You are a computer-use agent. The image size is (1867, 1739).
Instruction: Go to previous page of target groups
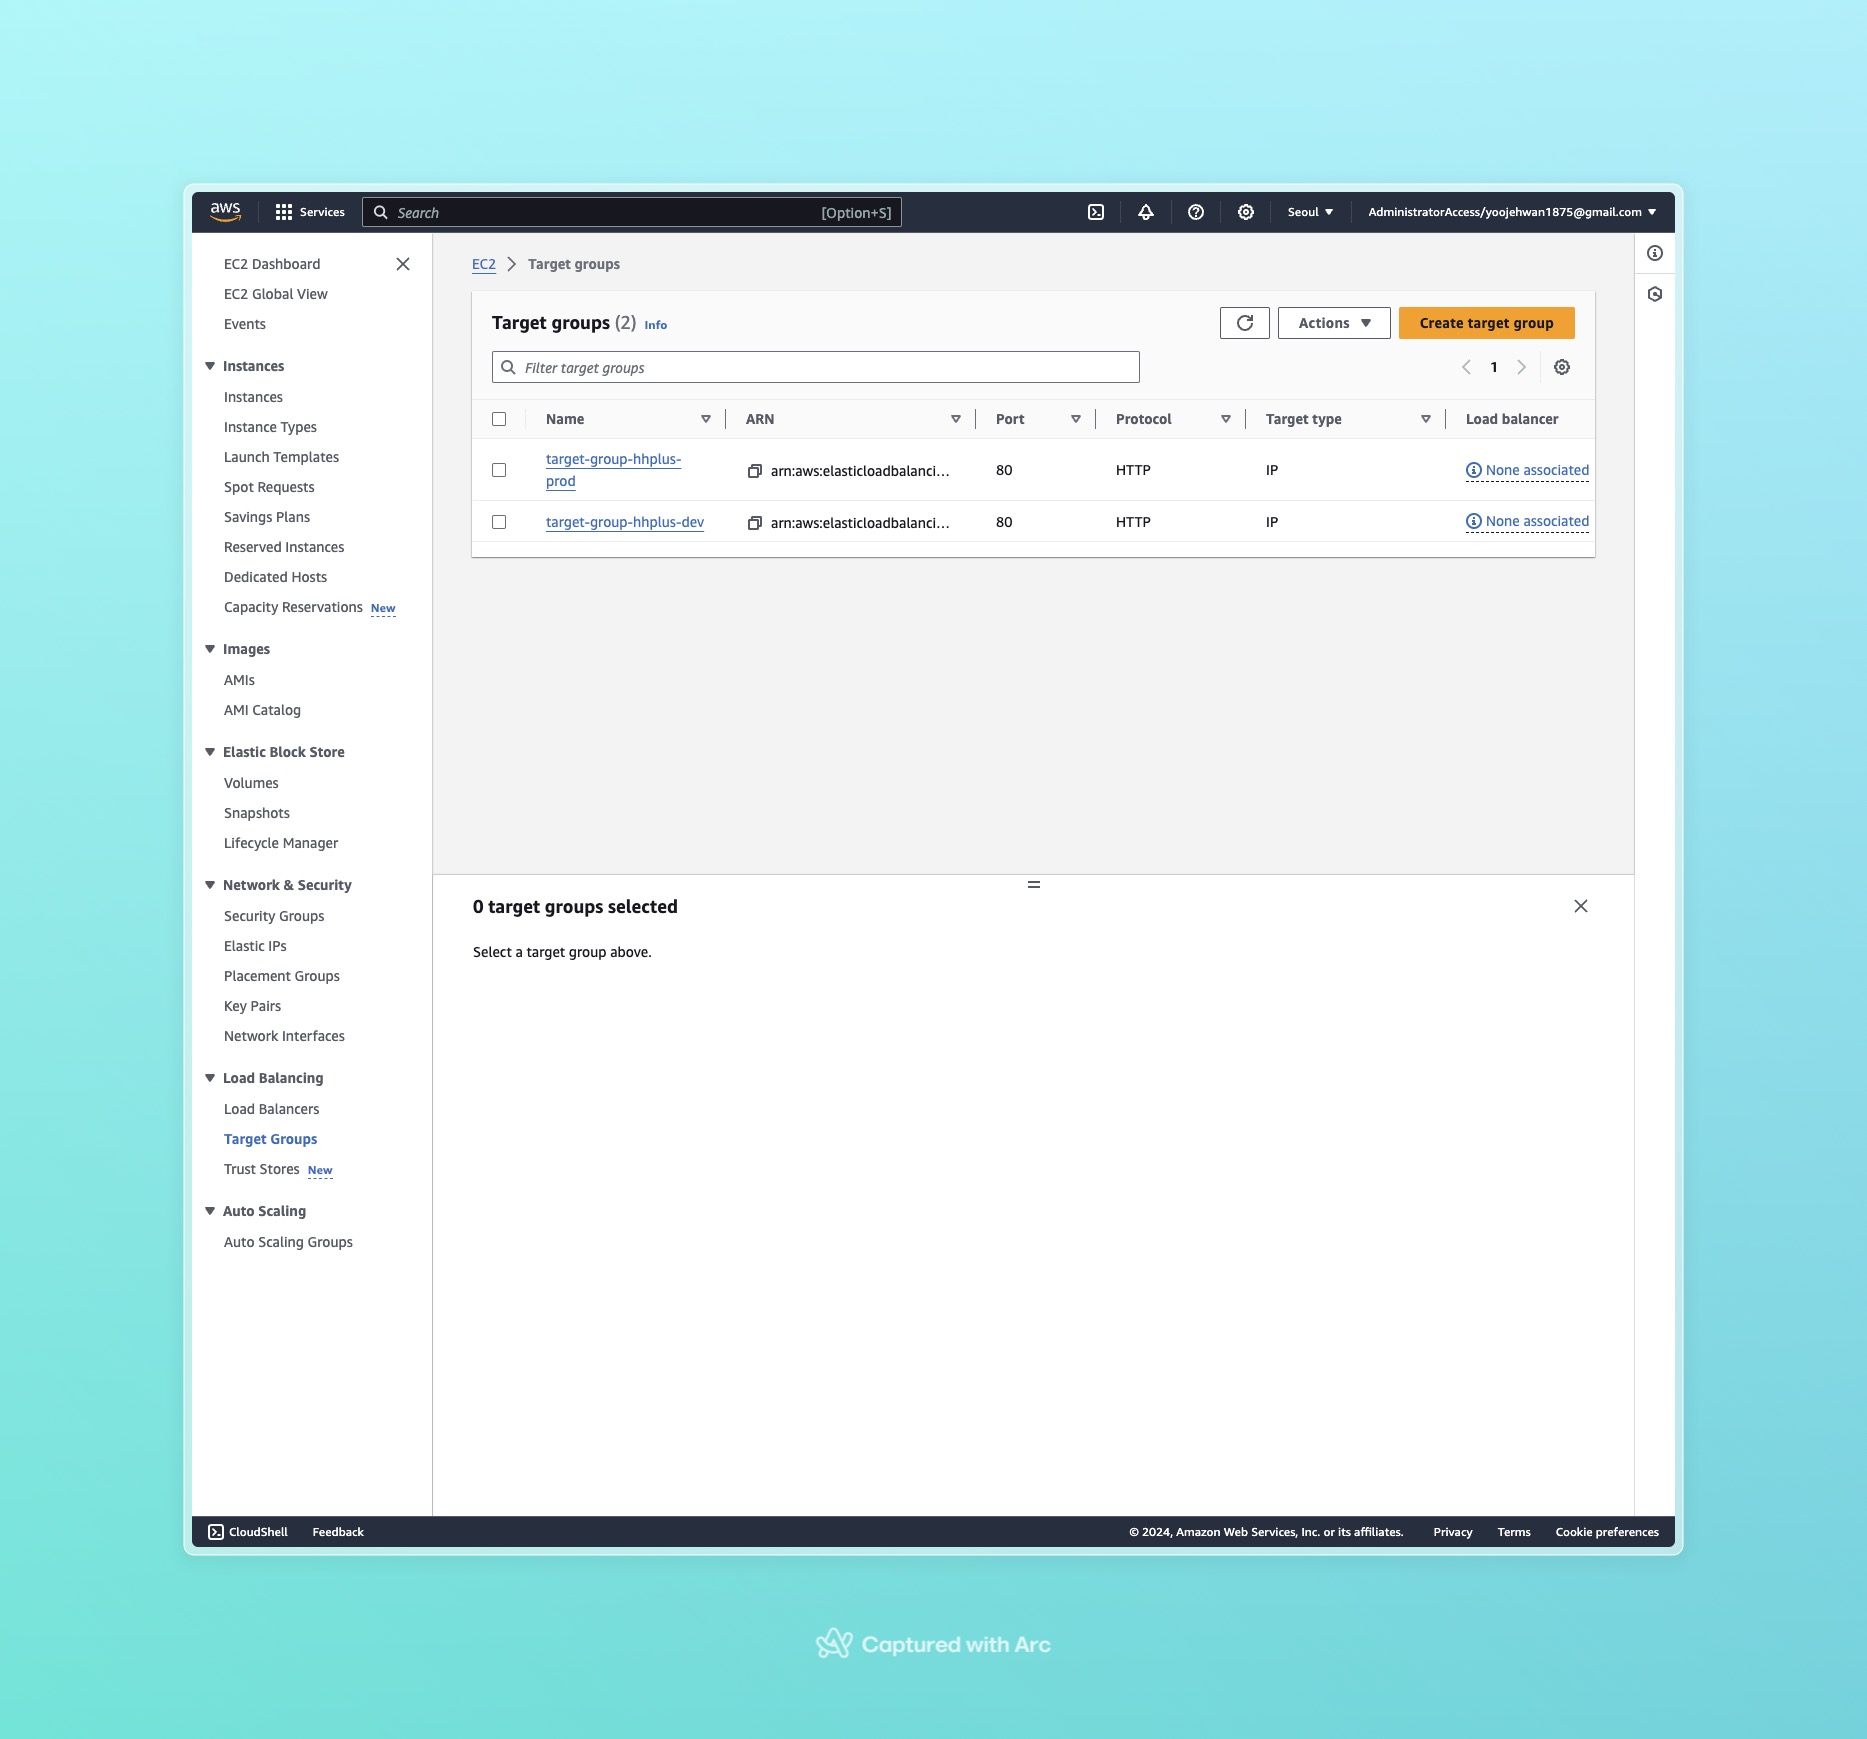coord(1466,367)
